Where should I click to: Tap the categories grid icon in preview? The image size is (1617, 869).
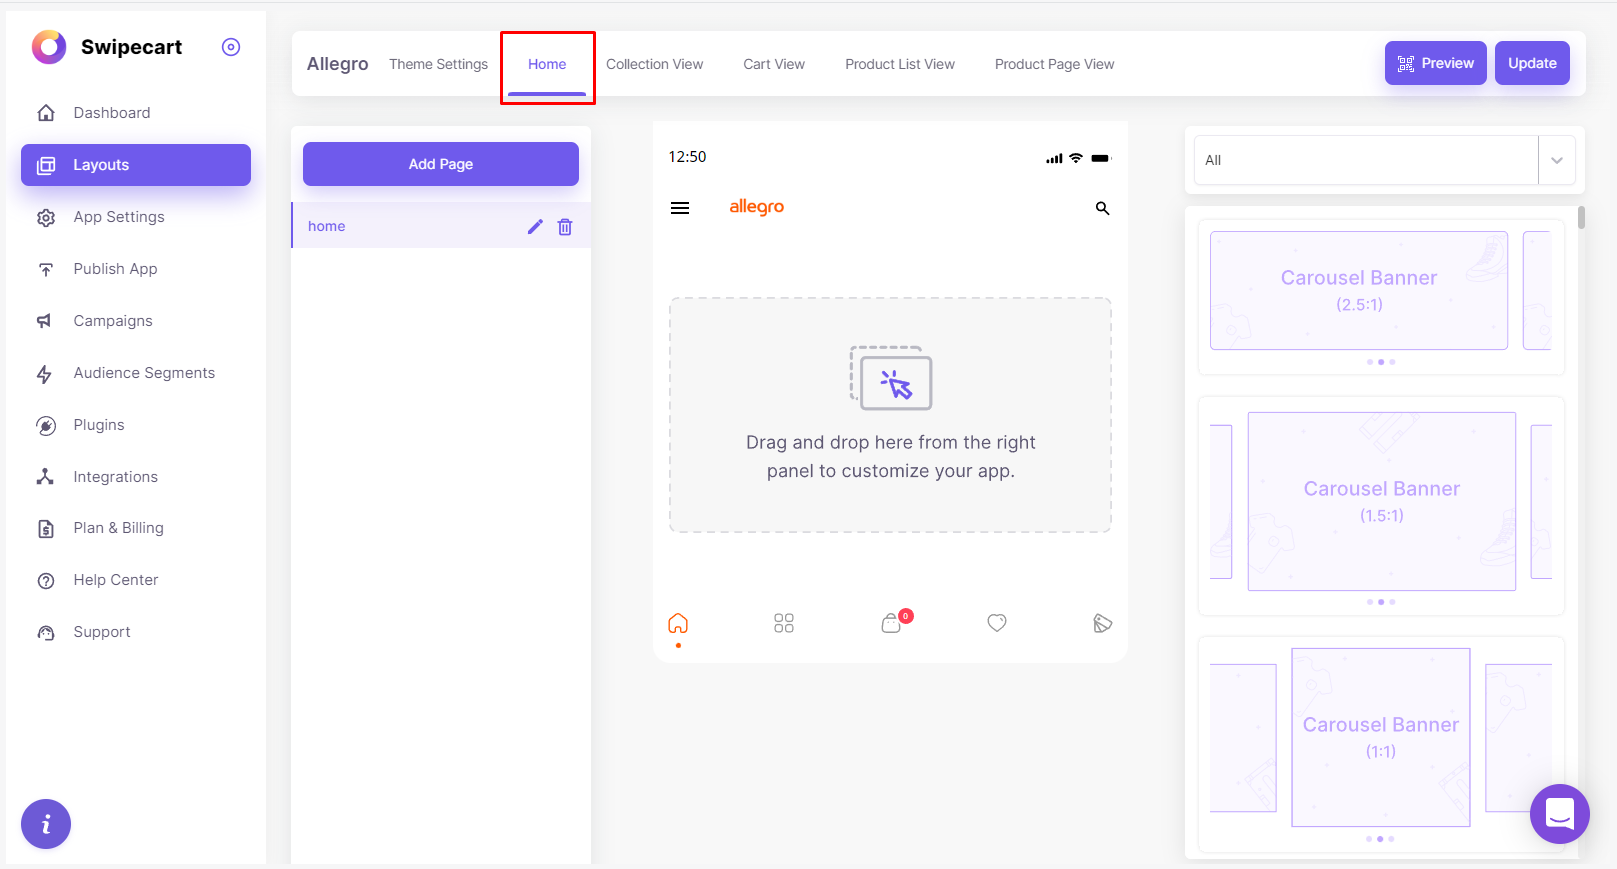[x=784, y=623]
